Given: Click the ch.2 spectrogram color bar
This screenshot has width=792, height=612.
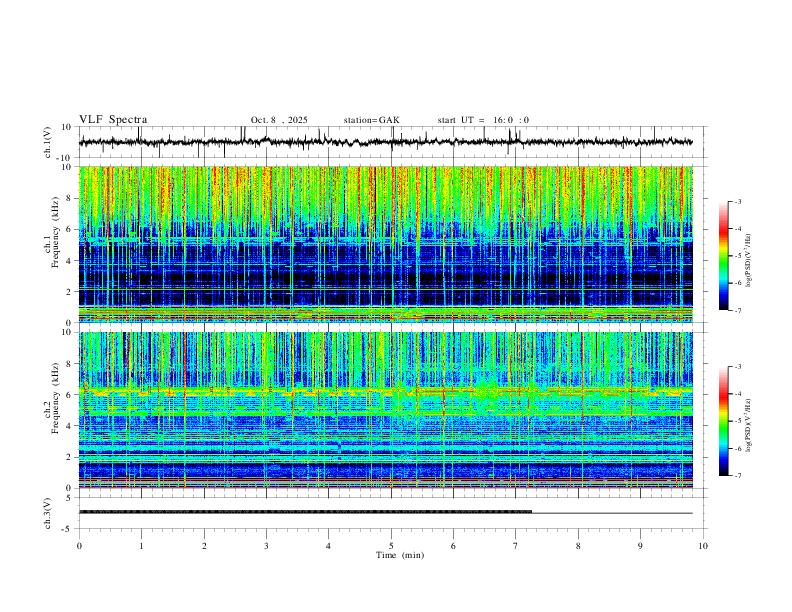Looking at the screenshot, I should 723,421.
